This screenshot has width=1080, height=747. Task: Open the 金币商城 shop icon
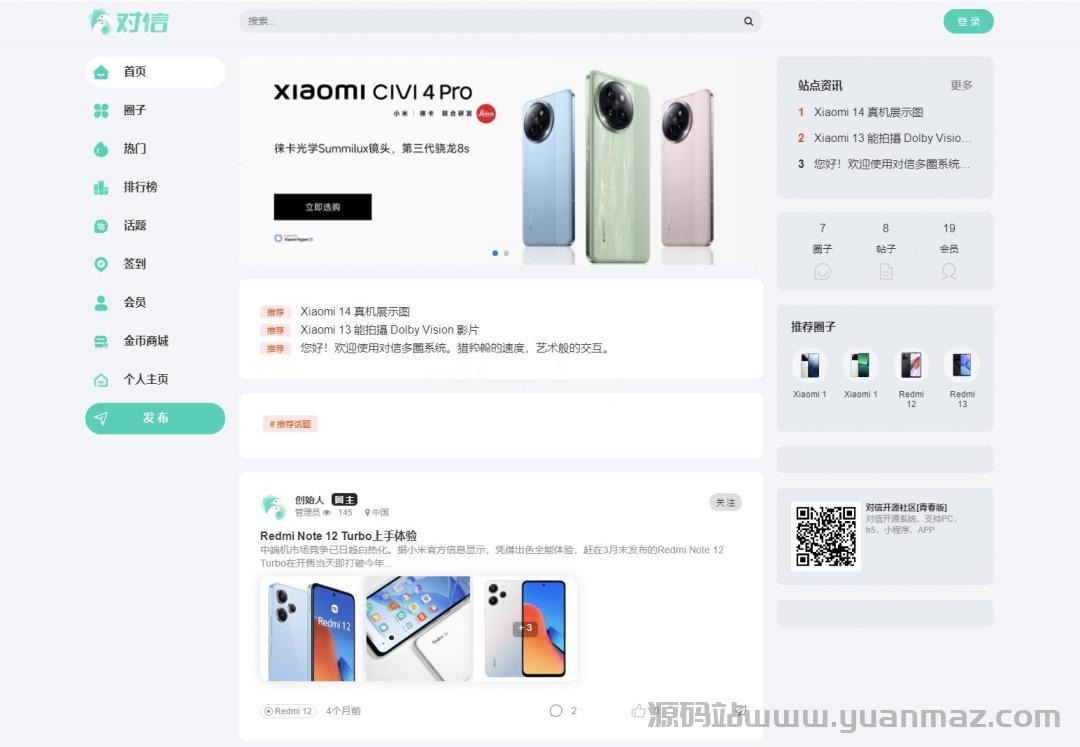(x=101, y=341)
